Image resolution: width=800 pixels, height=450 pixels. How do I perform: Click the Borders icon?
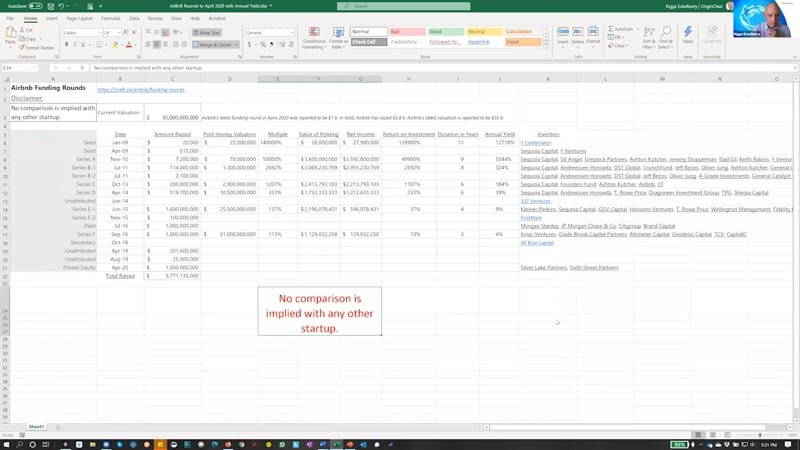(x=99, y=45)
